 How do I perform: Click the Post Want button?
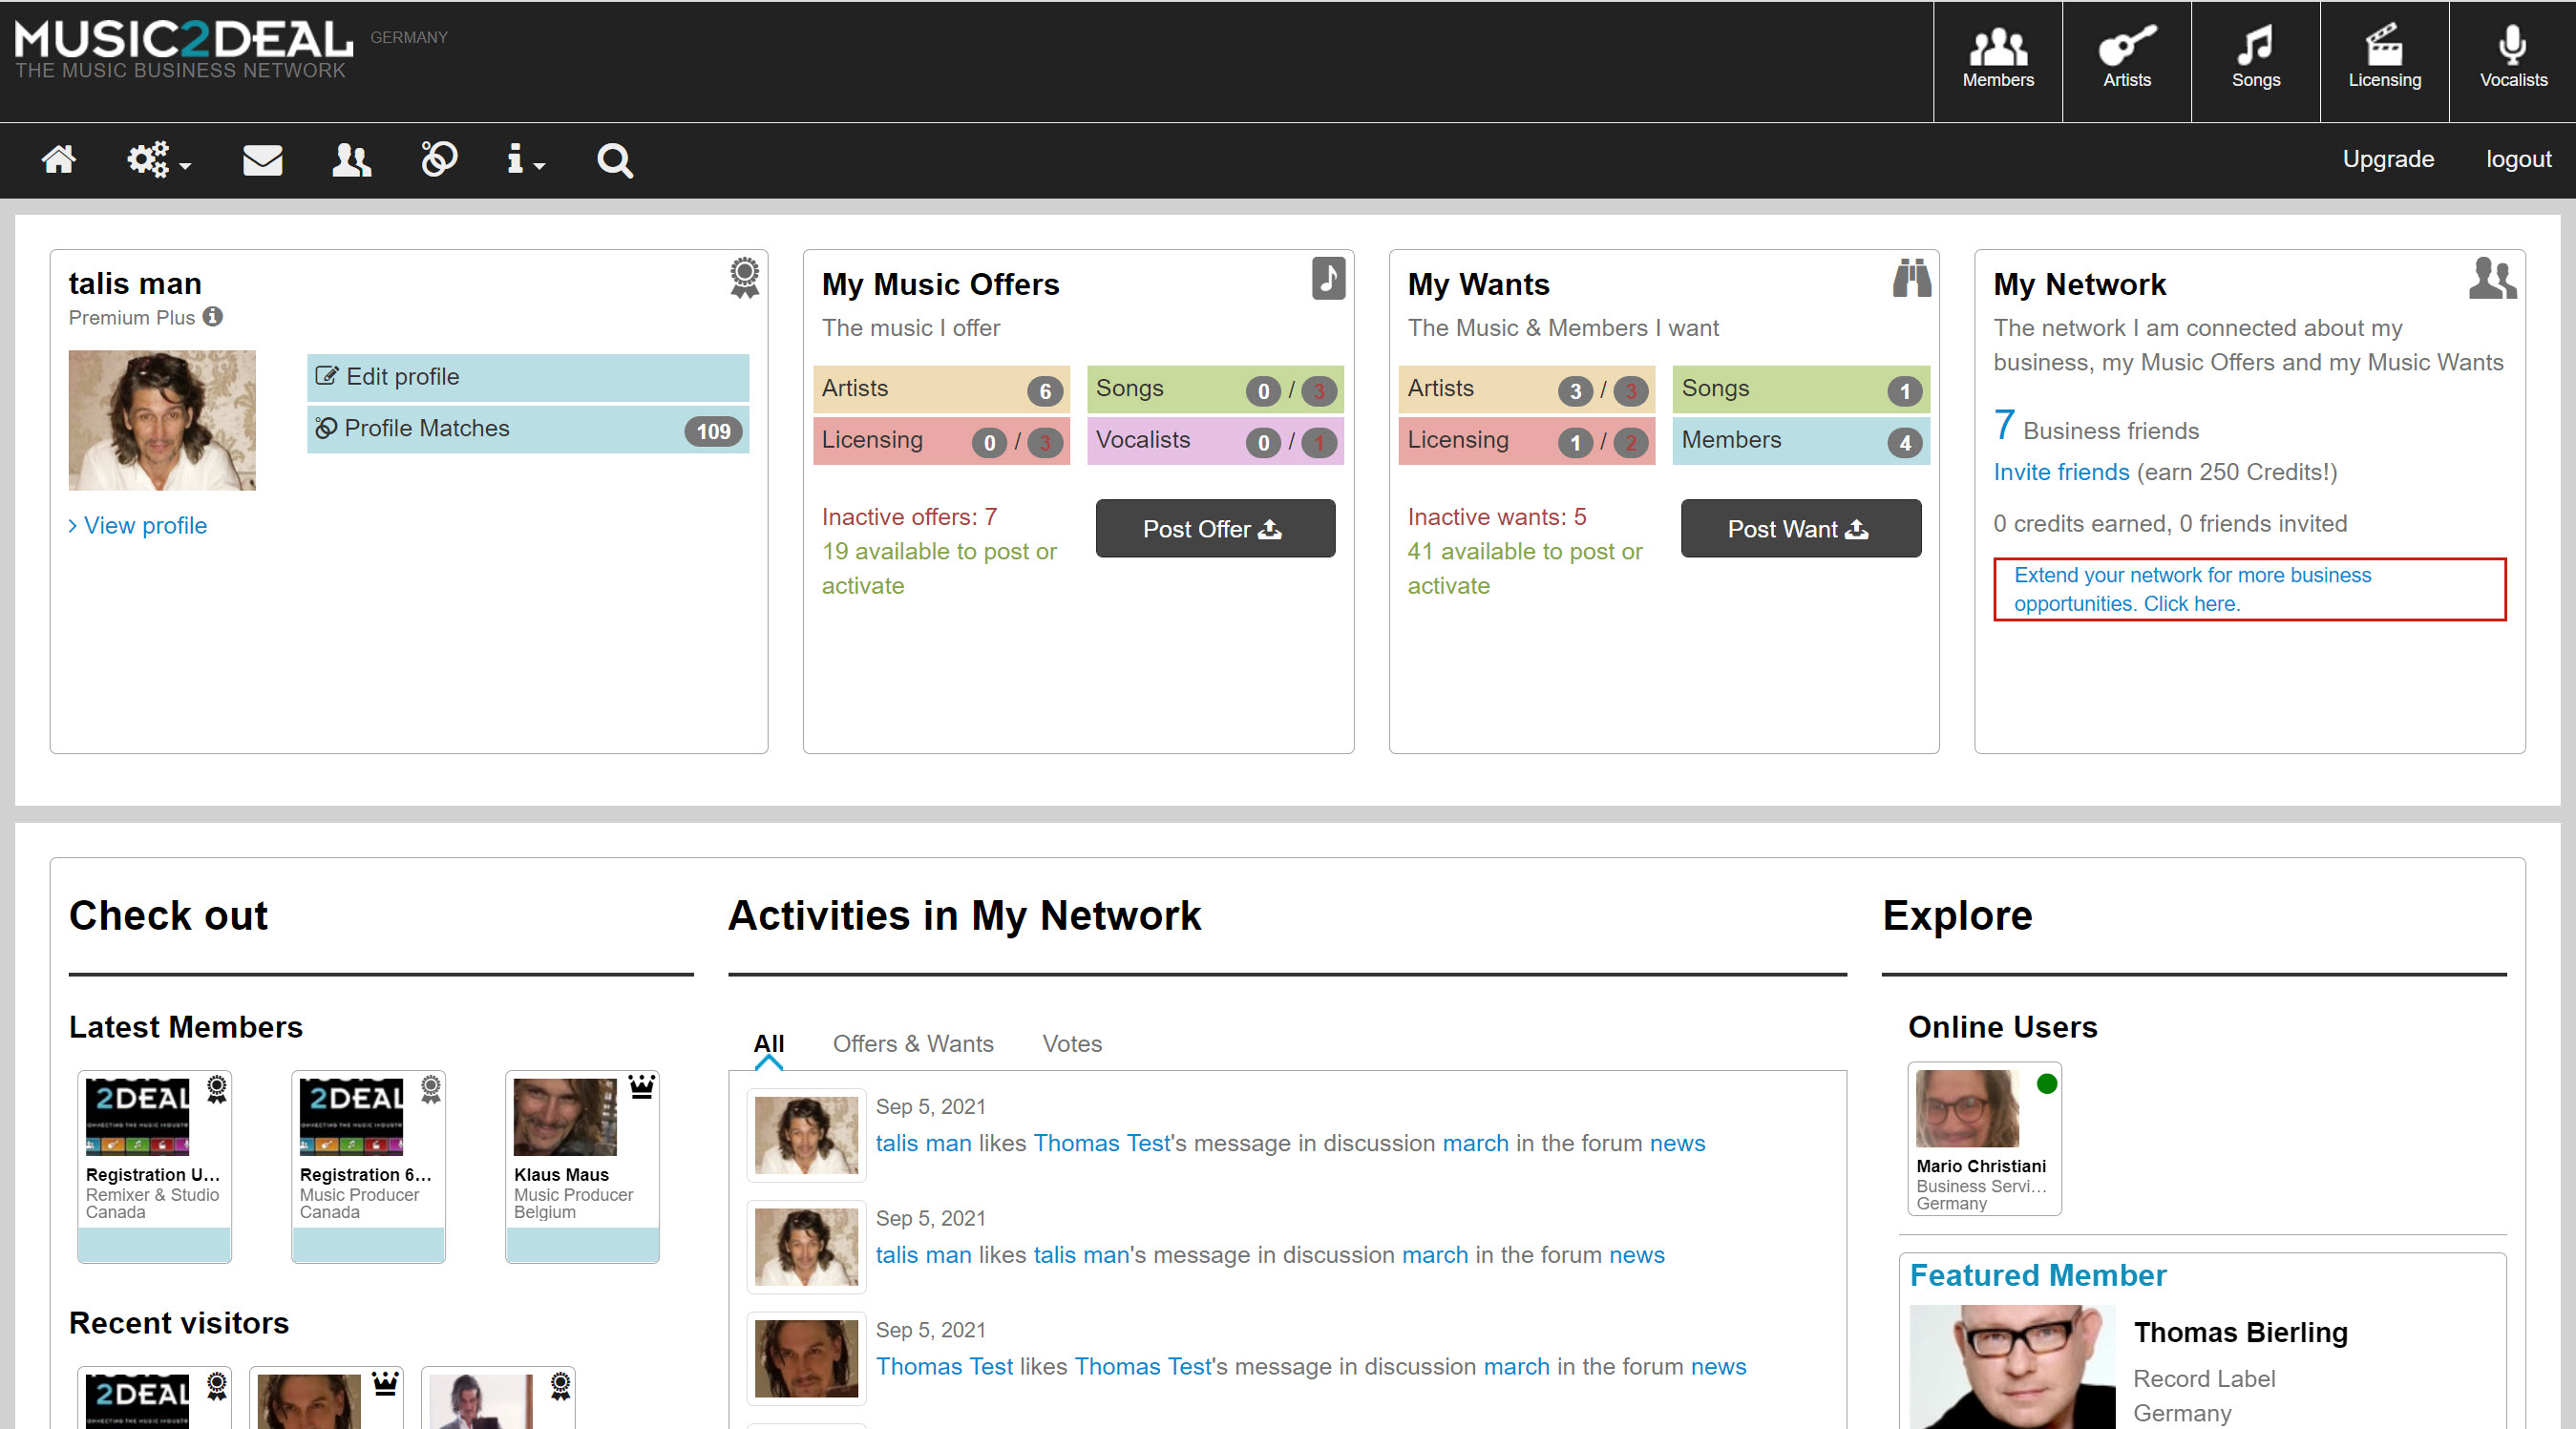(x=1799, y=529)
